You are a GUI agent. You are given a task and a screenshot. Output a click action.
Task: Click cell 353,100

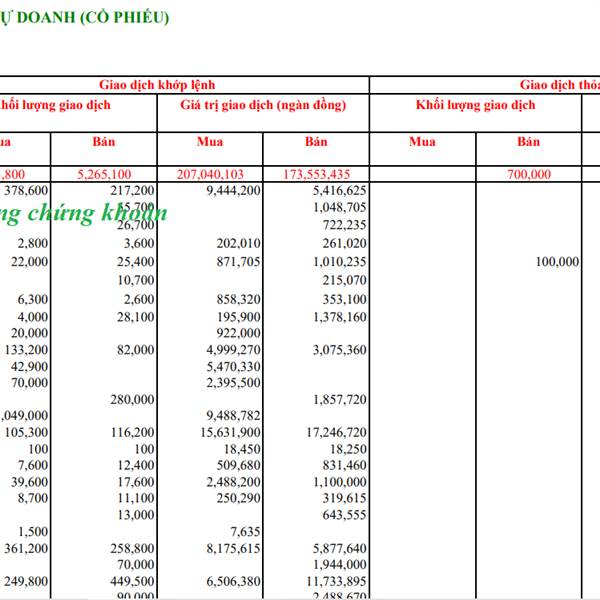point(344,299)
